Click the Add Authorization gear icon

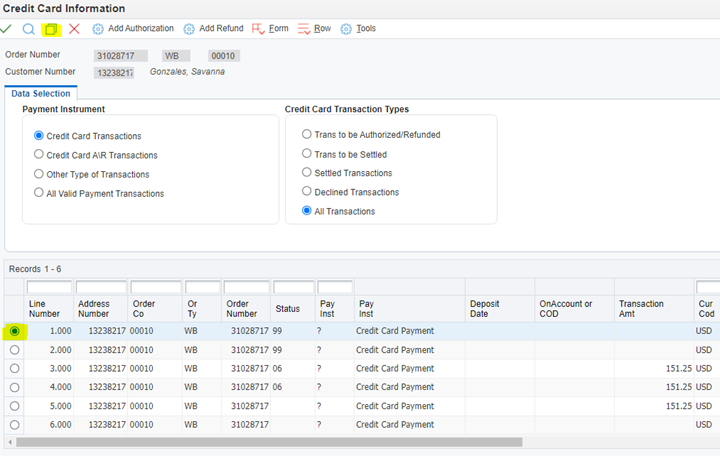tap(98, 29)
